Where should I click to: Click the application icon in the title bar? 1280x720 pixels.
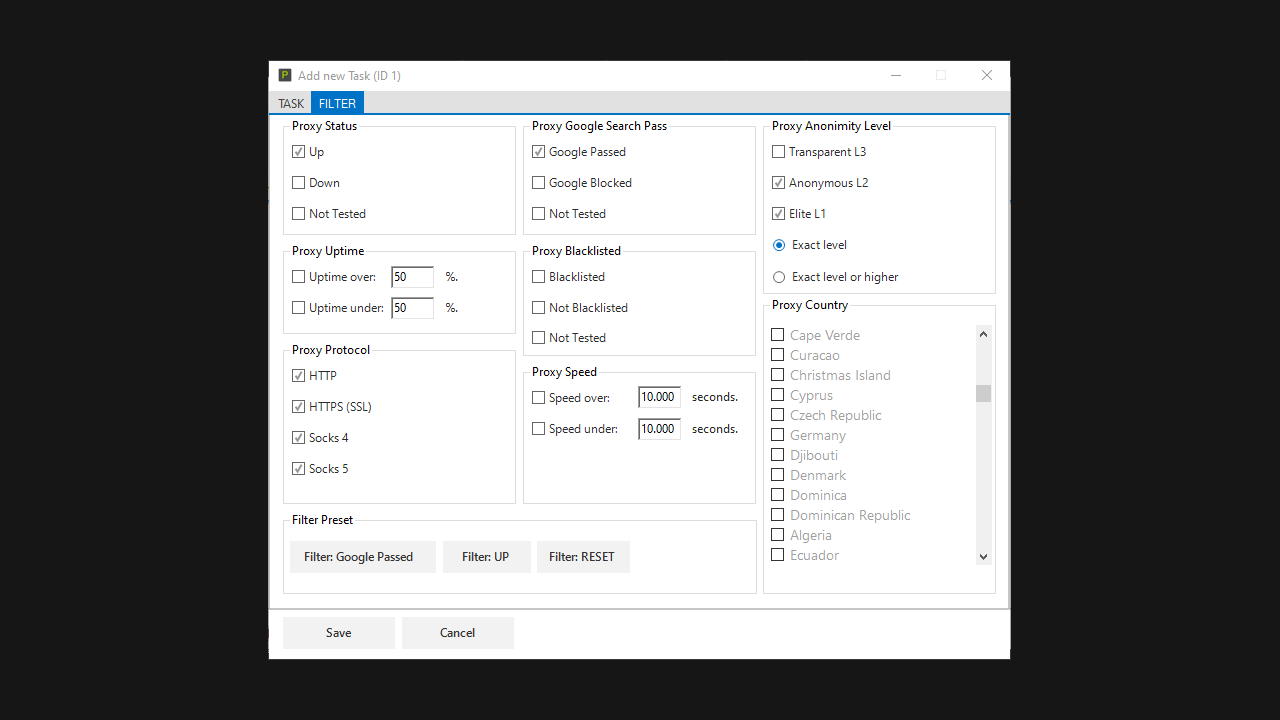pyautogui.click(x=284, y=75)
